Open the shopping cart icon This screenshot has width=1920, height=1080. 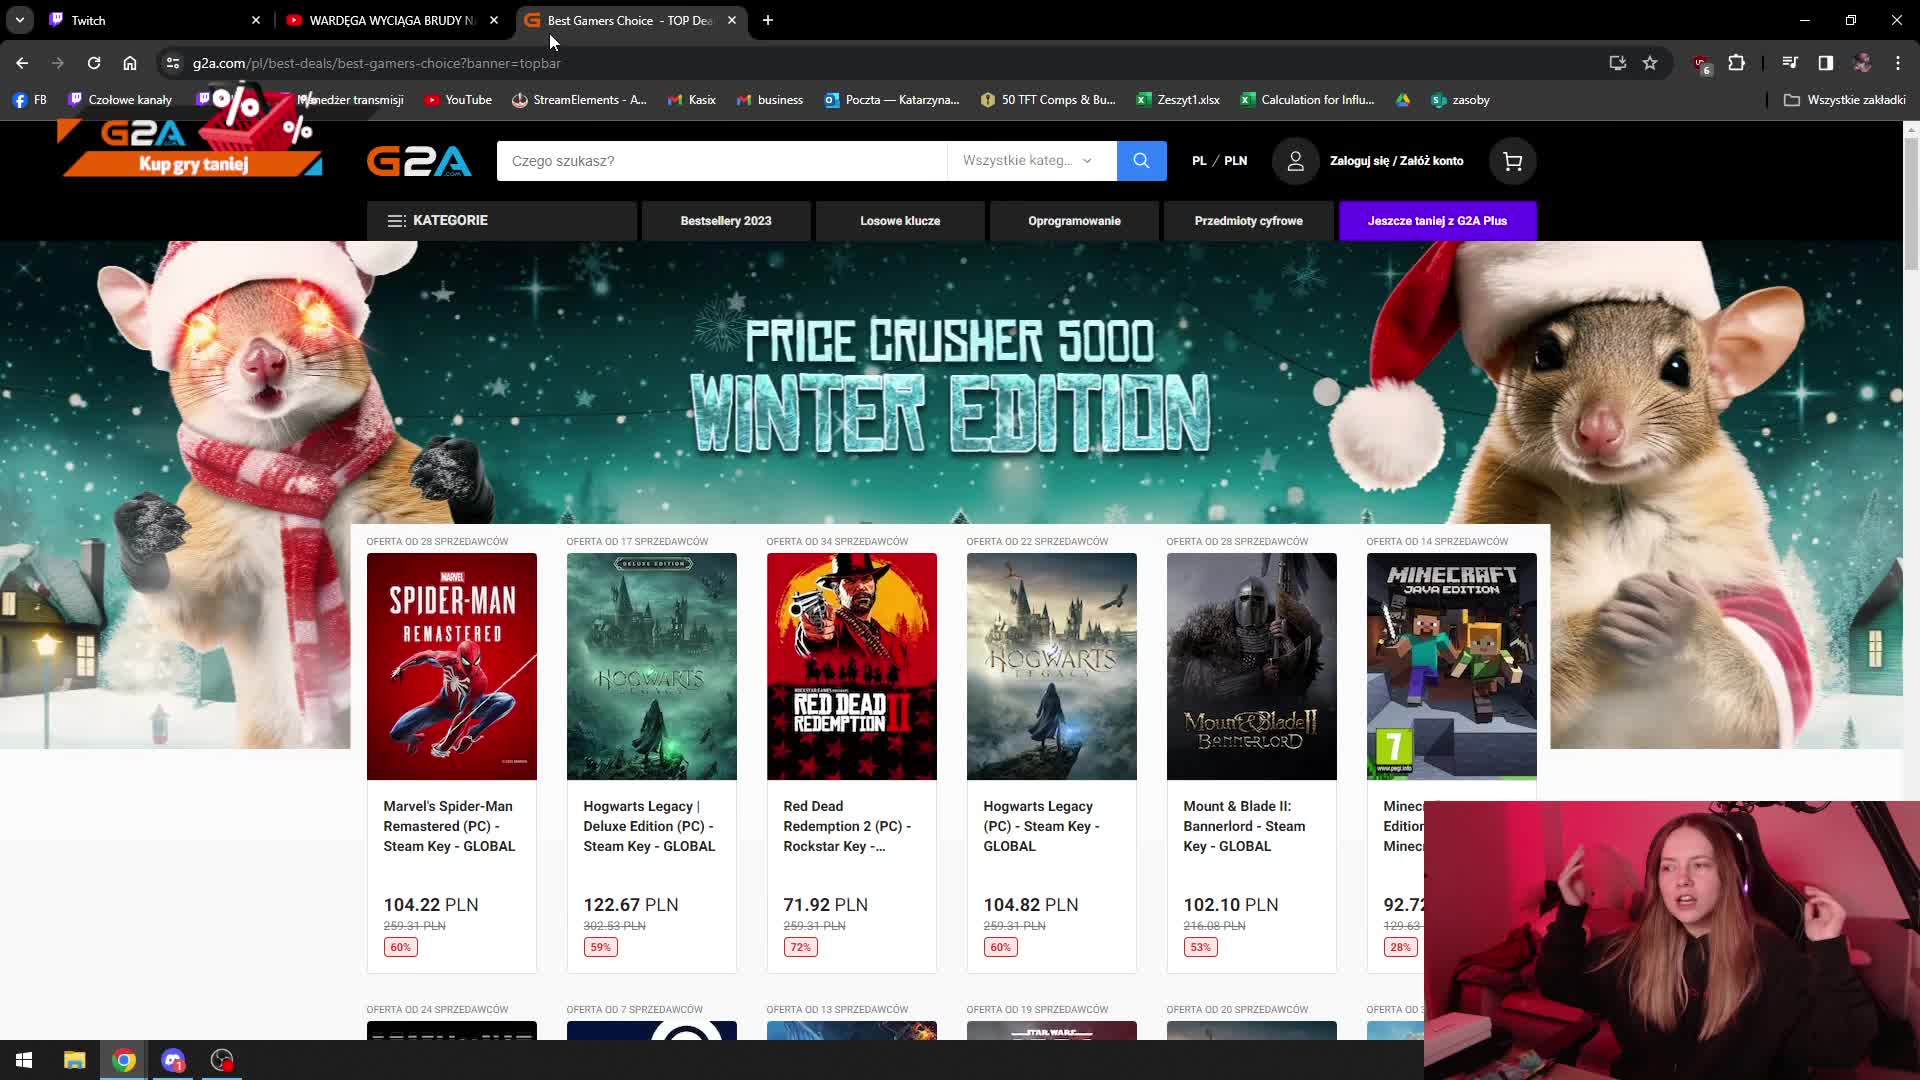(x=1512, y=161)
